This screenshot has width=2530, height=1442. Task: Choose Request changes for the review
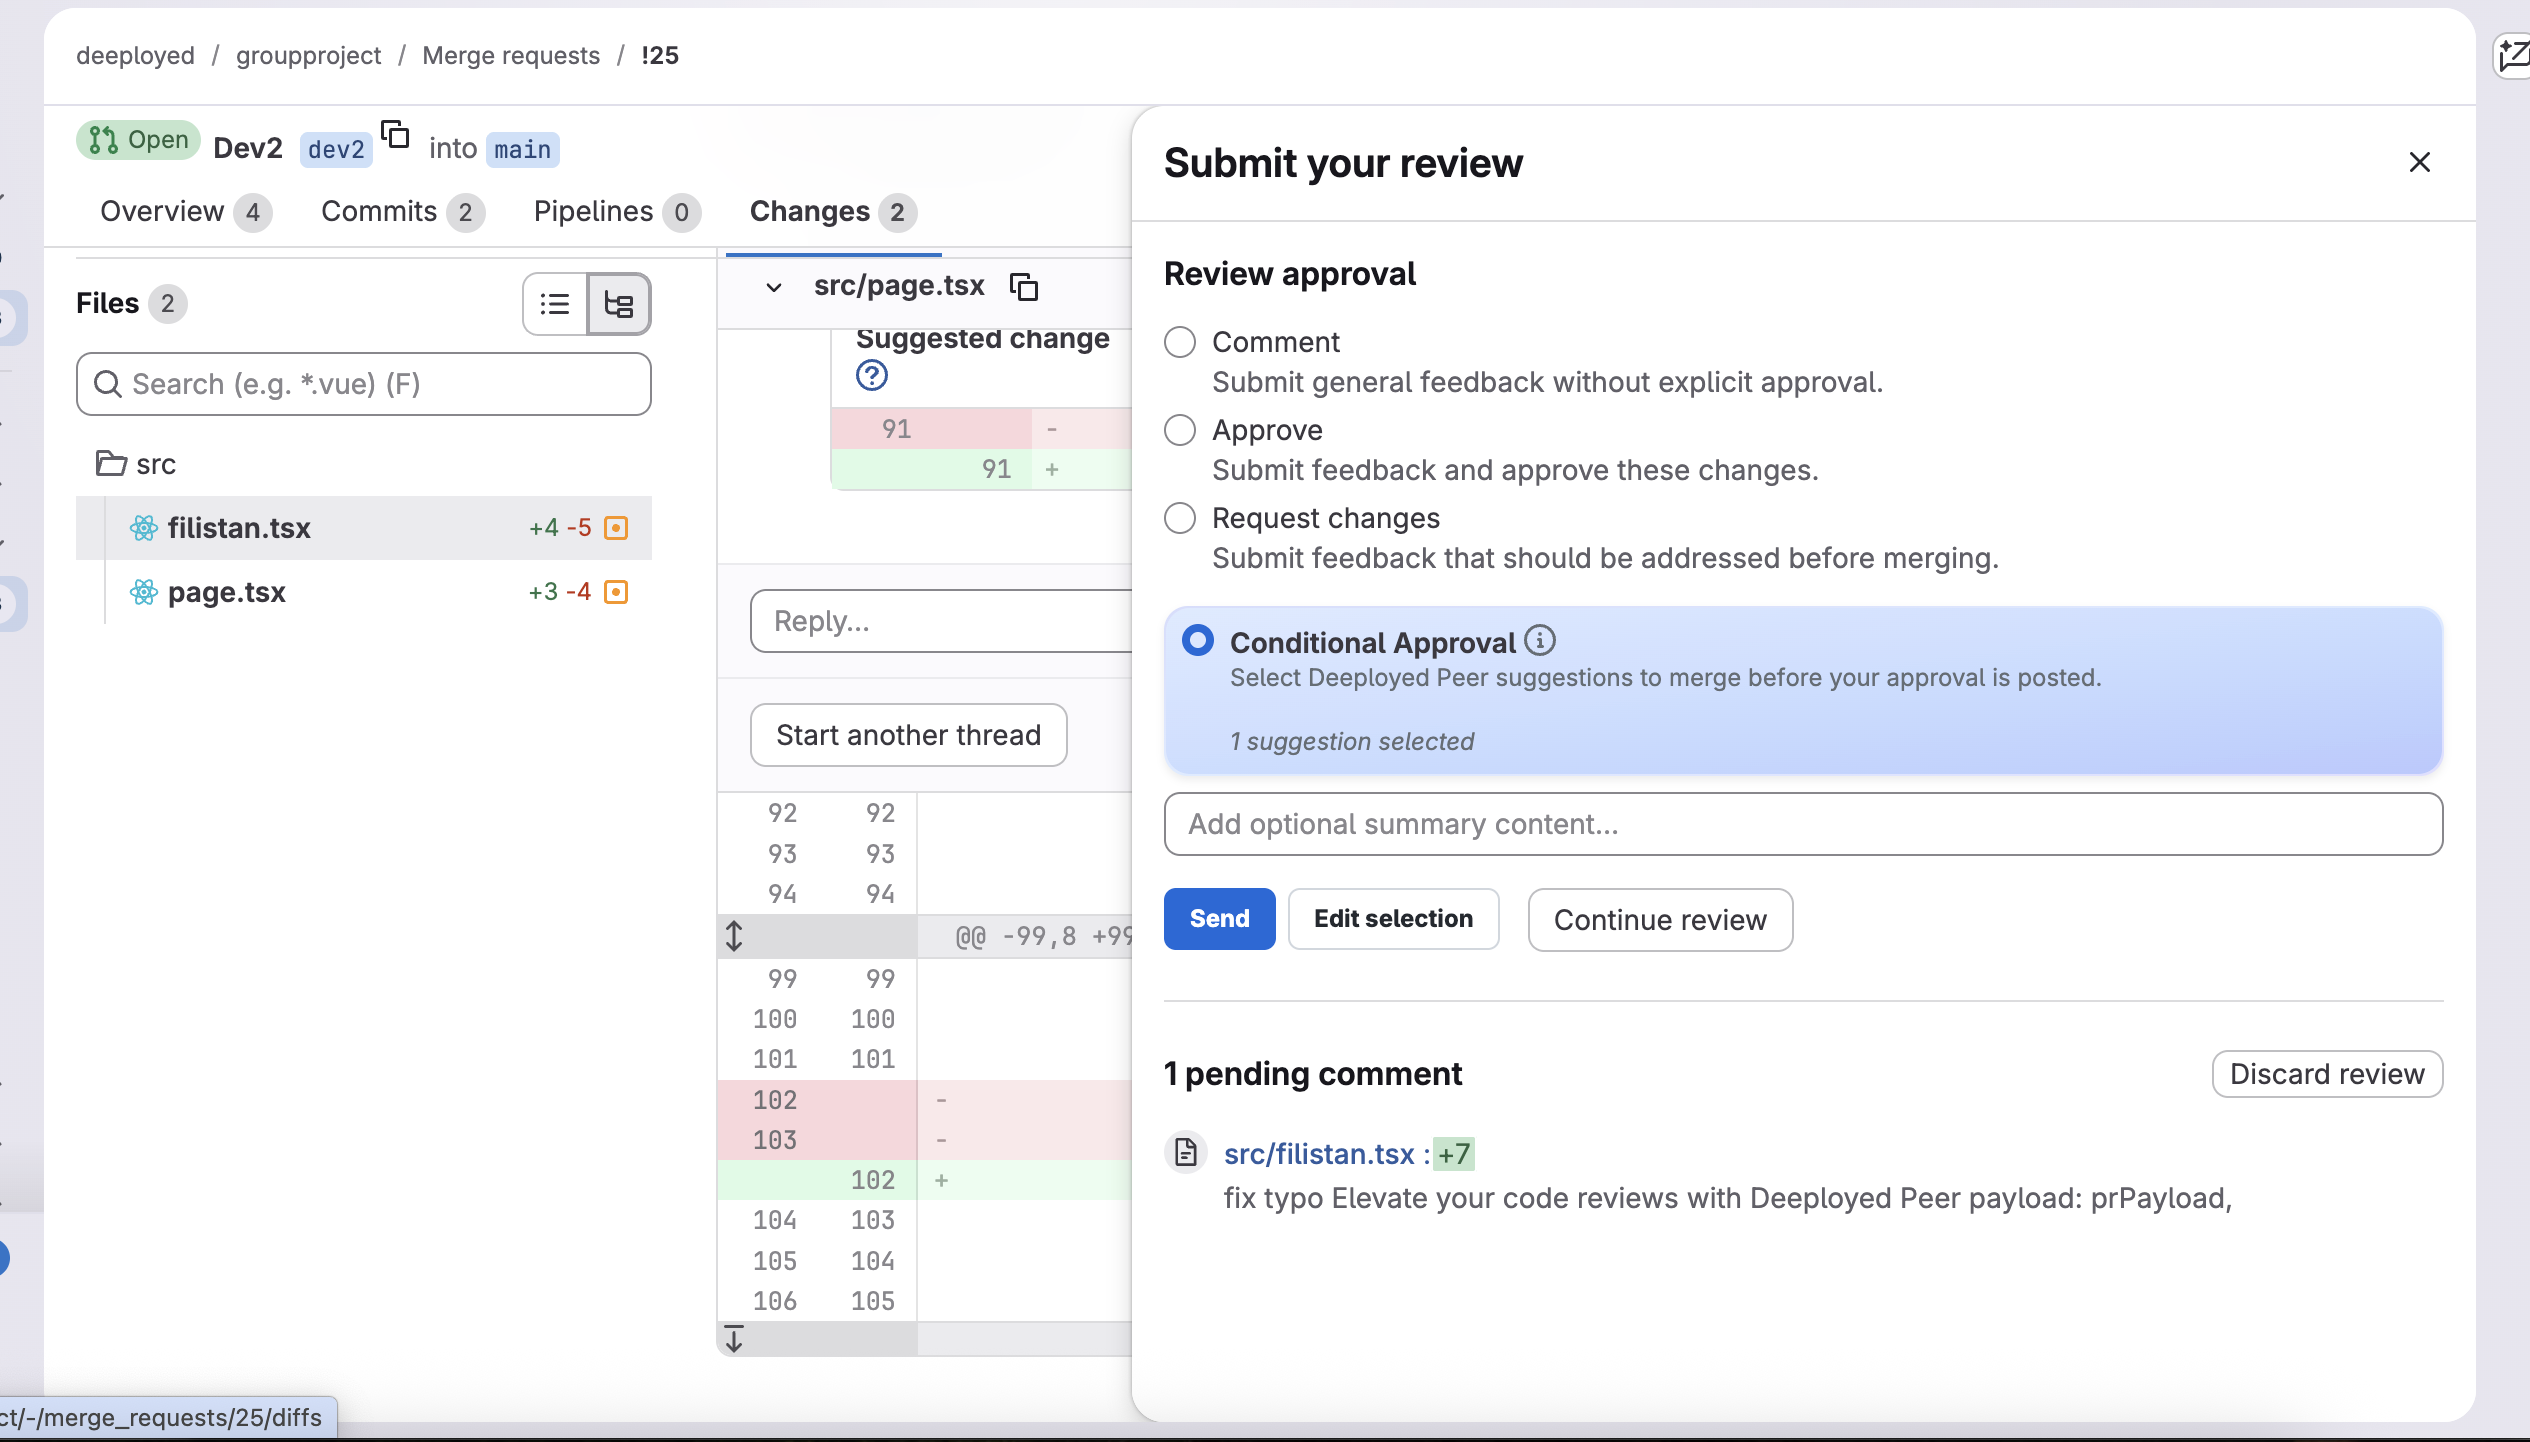point(1180,518)
